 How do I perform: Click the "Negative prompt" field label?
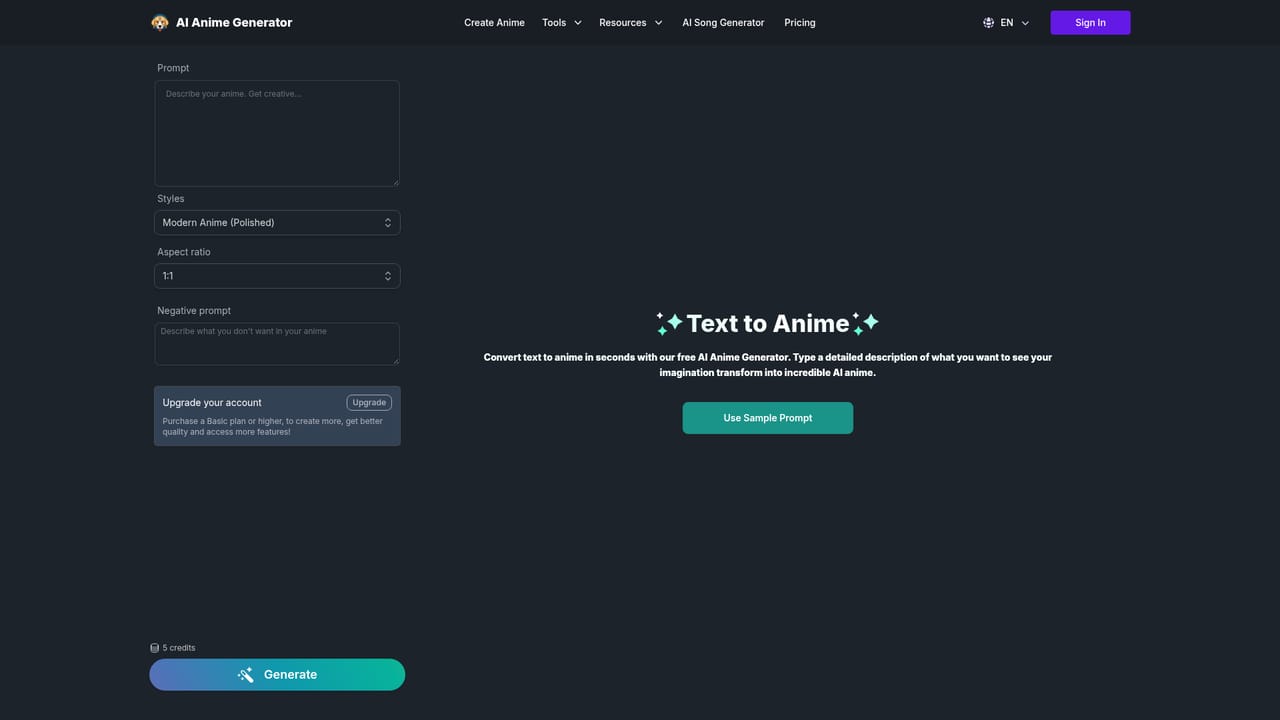(x=194, y=311)
